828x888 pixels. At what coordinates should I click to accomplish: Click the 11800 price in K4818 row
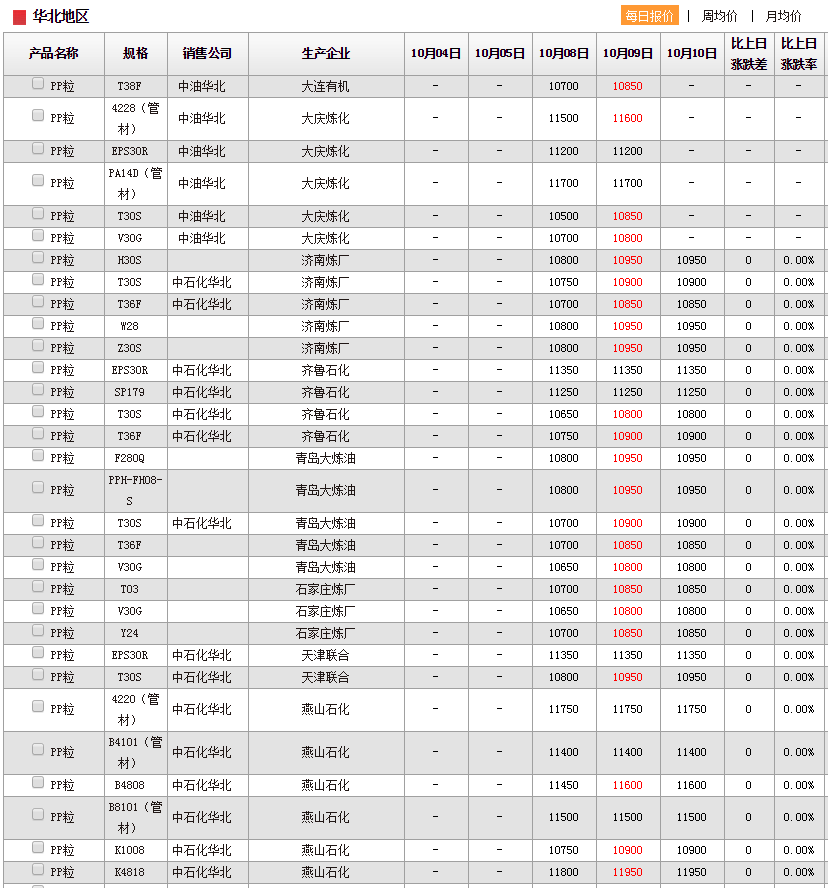[564, 872]
